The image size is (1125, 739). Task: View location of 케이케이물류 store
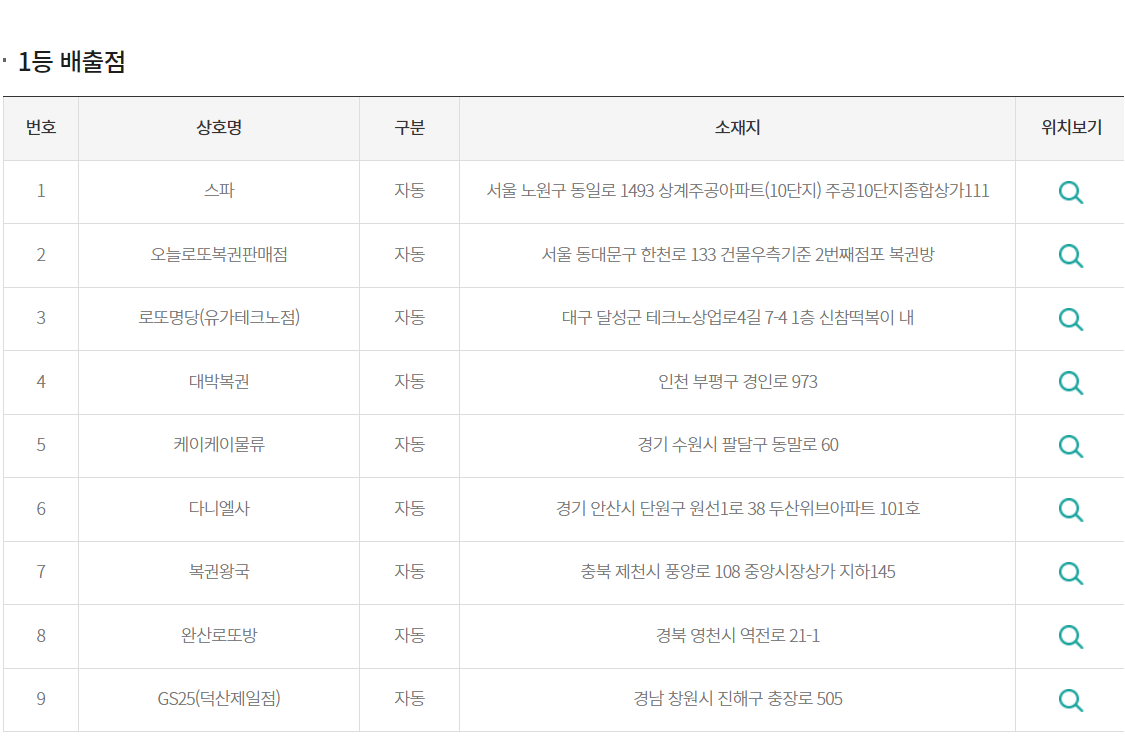[x=1070, y=446]
